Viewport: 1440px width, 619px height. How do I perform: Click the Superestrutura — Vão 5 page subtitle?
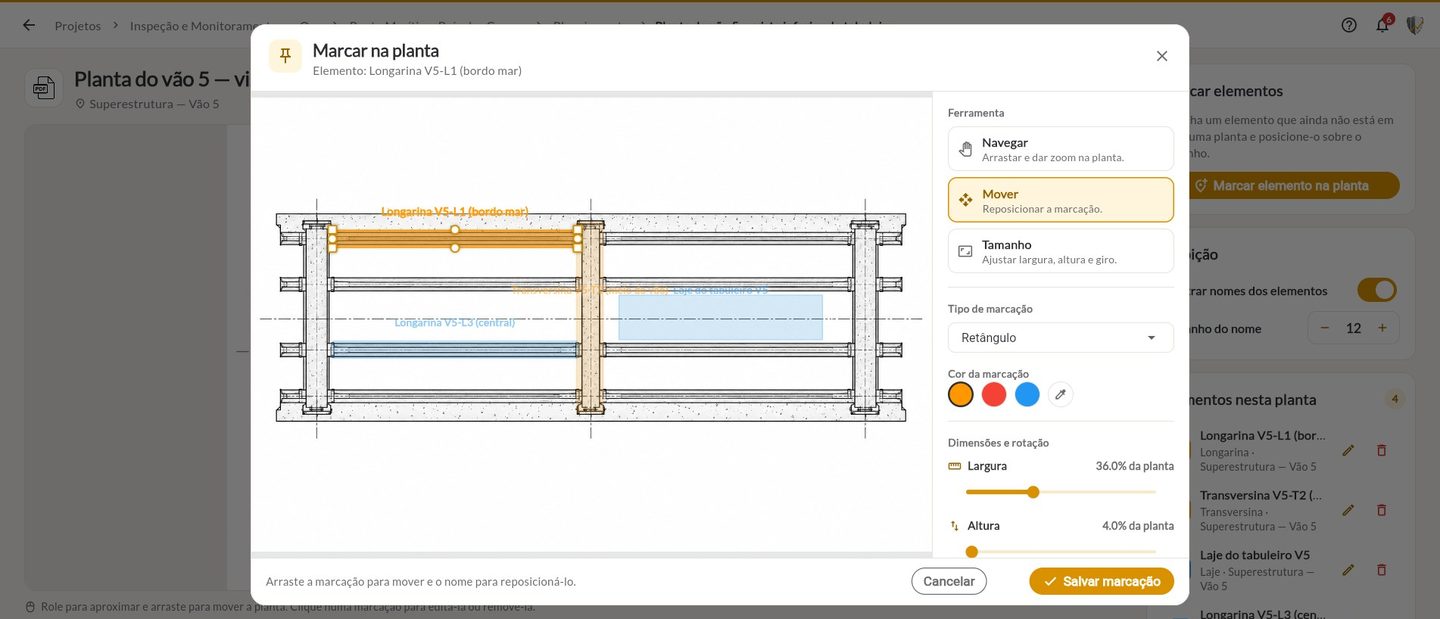click(x=154, y=104)
